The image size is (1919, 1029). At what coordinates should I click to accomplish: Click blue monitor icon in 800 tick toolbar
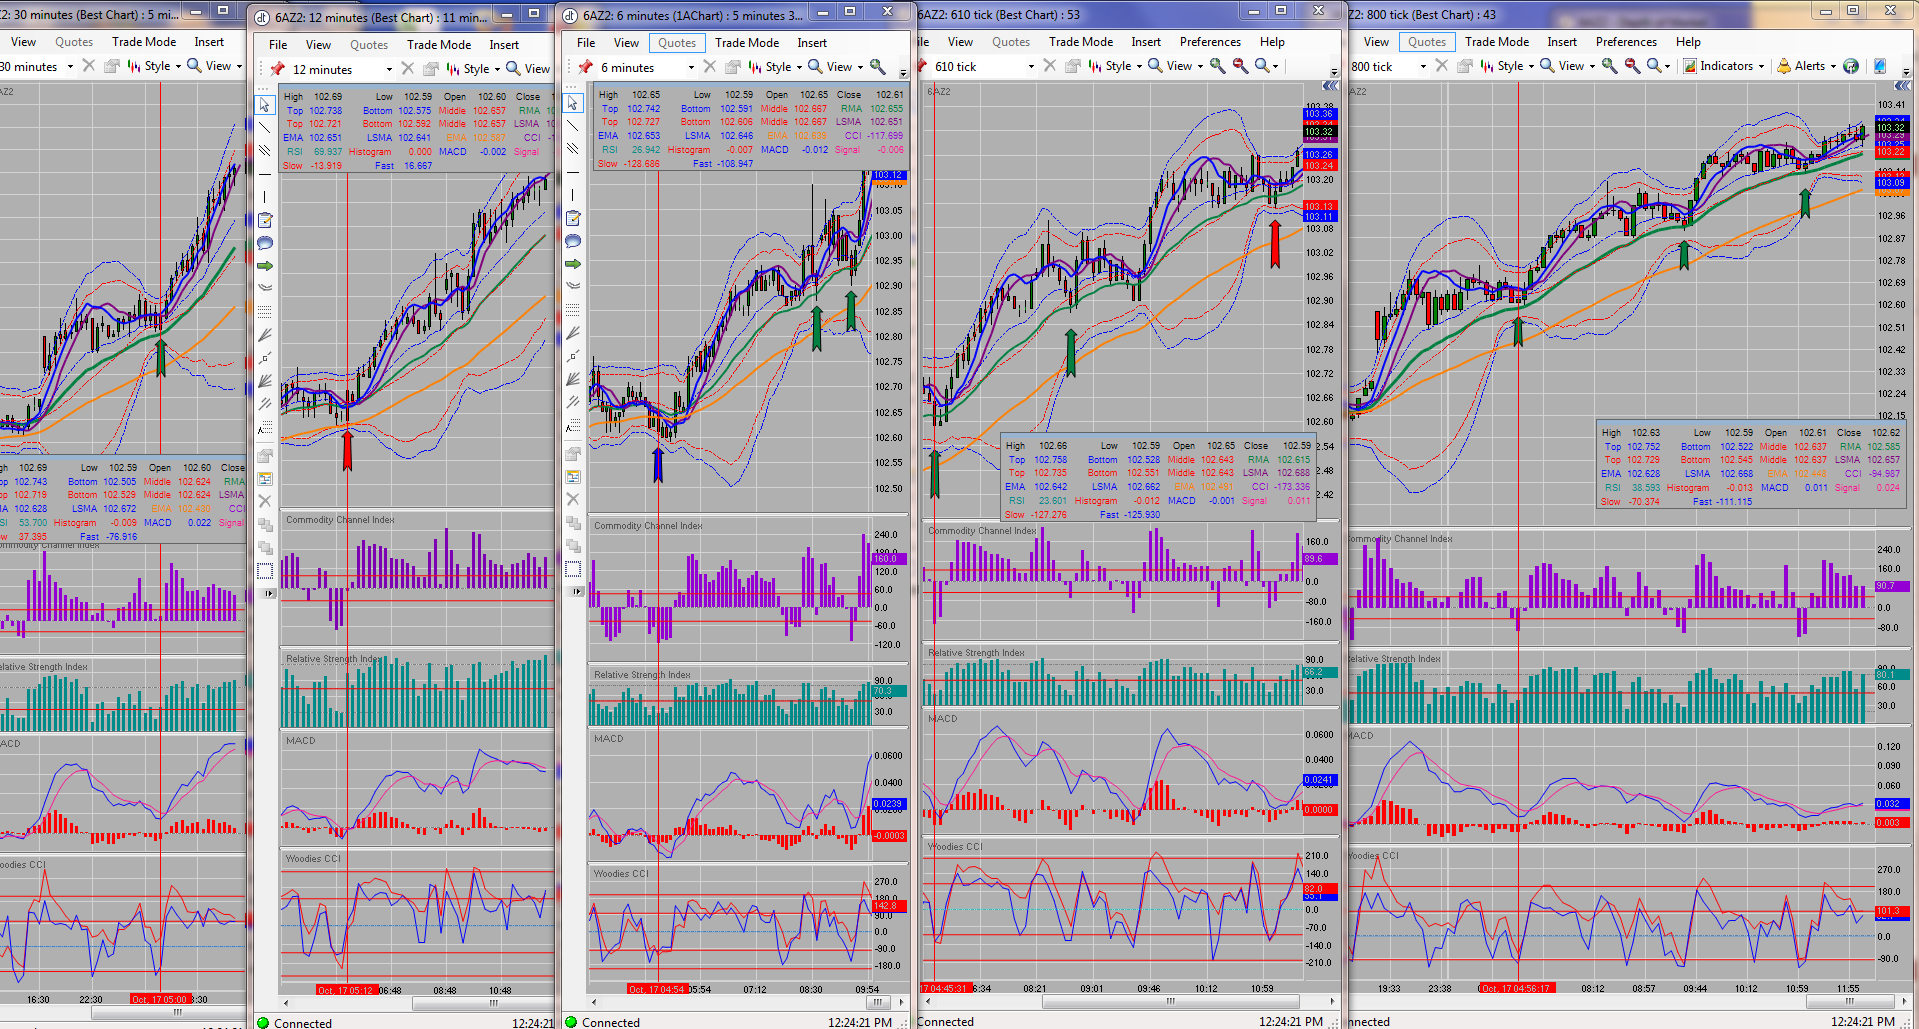click(1879, 66)
